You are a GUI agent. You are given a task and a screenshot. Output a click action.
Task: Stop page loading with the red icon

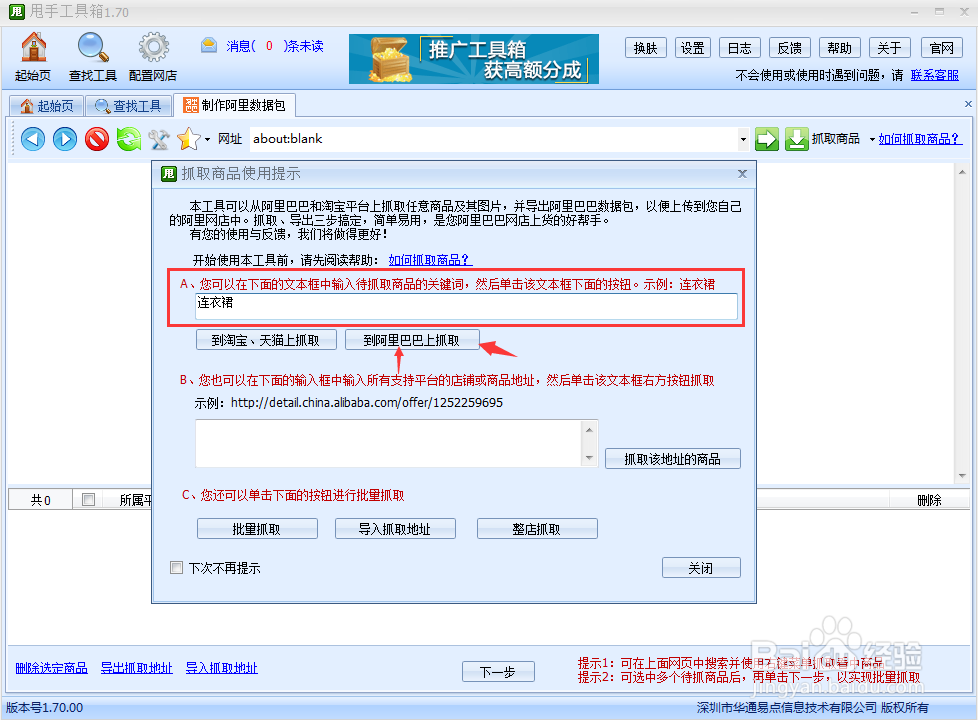[x=95, y=138]
